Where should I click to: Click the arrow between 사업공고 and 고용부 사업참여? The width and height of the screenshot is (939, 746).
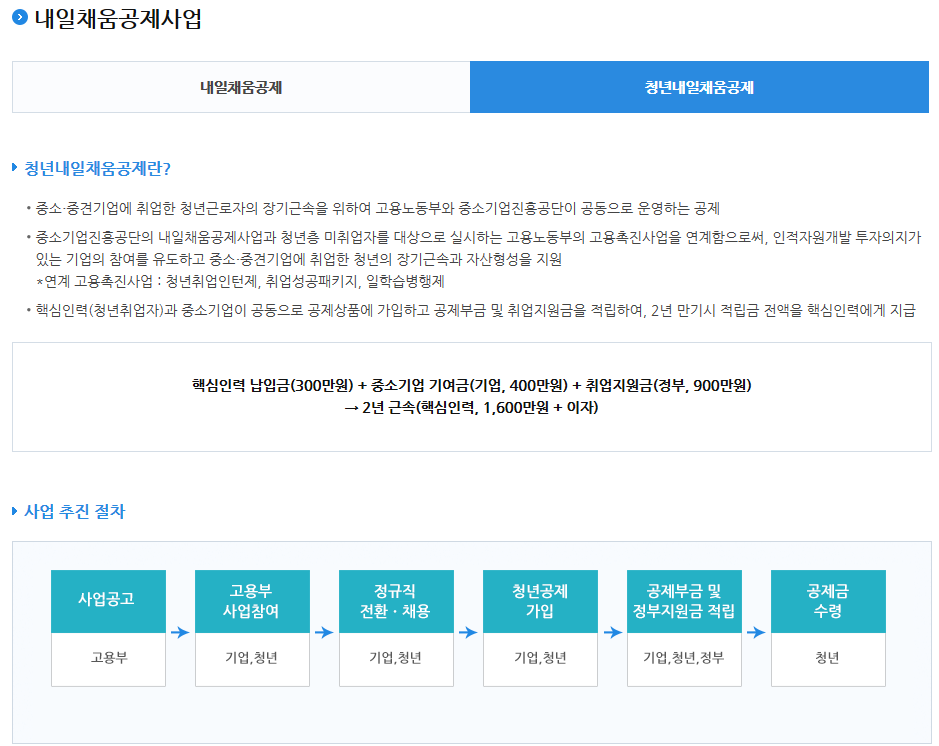[180, 632]
